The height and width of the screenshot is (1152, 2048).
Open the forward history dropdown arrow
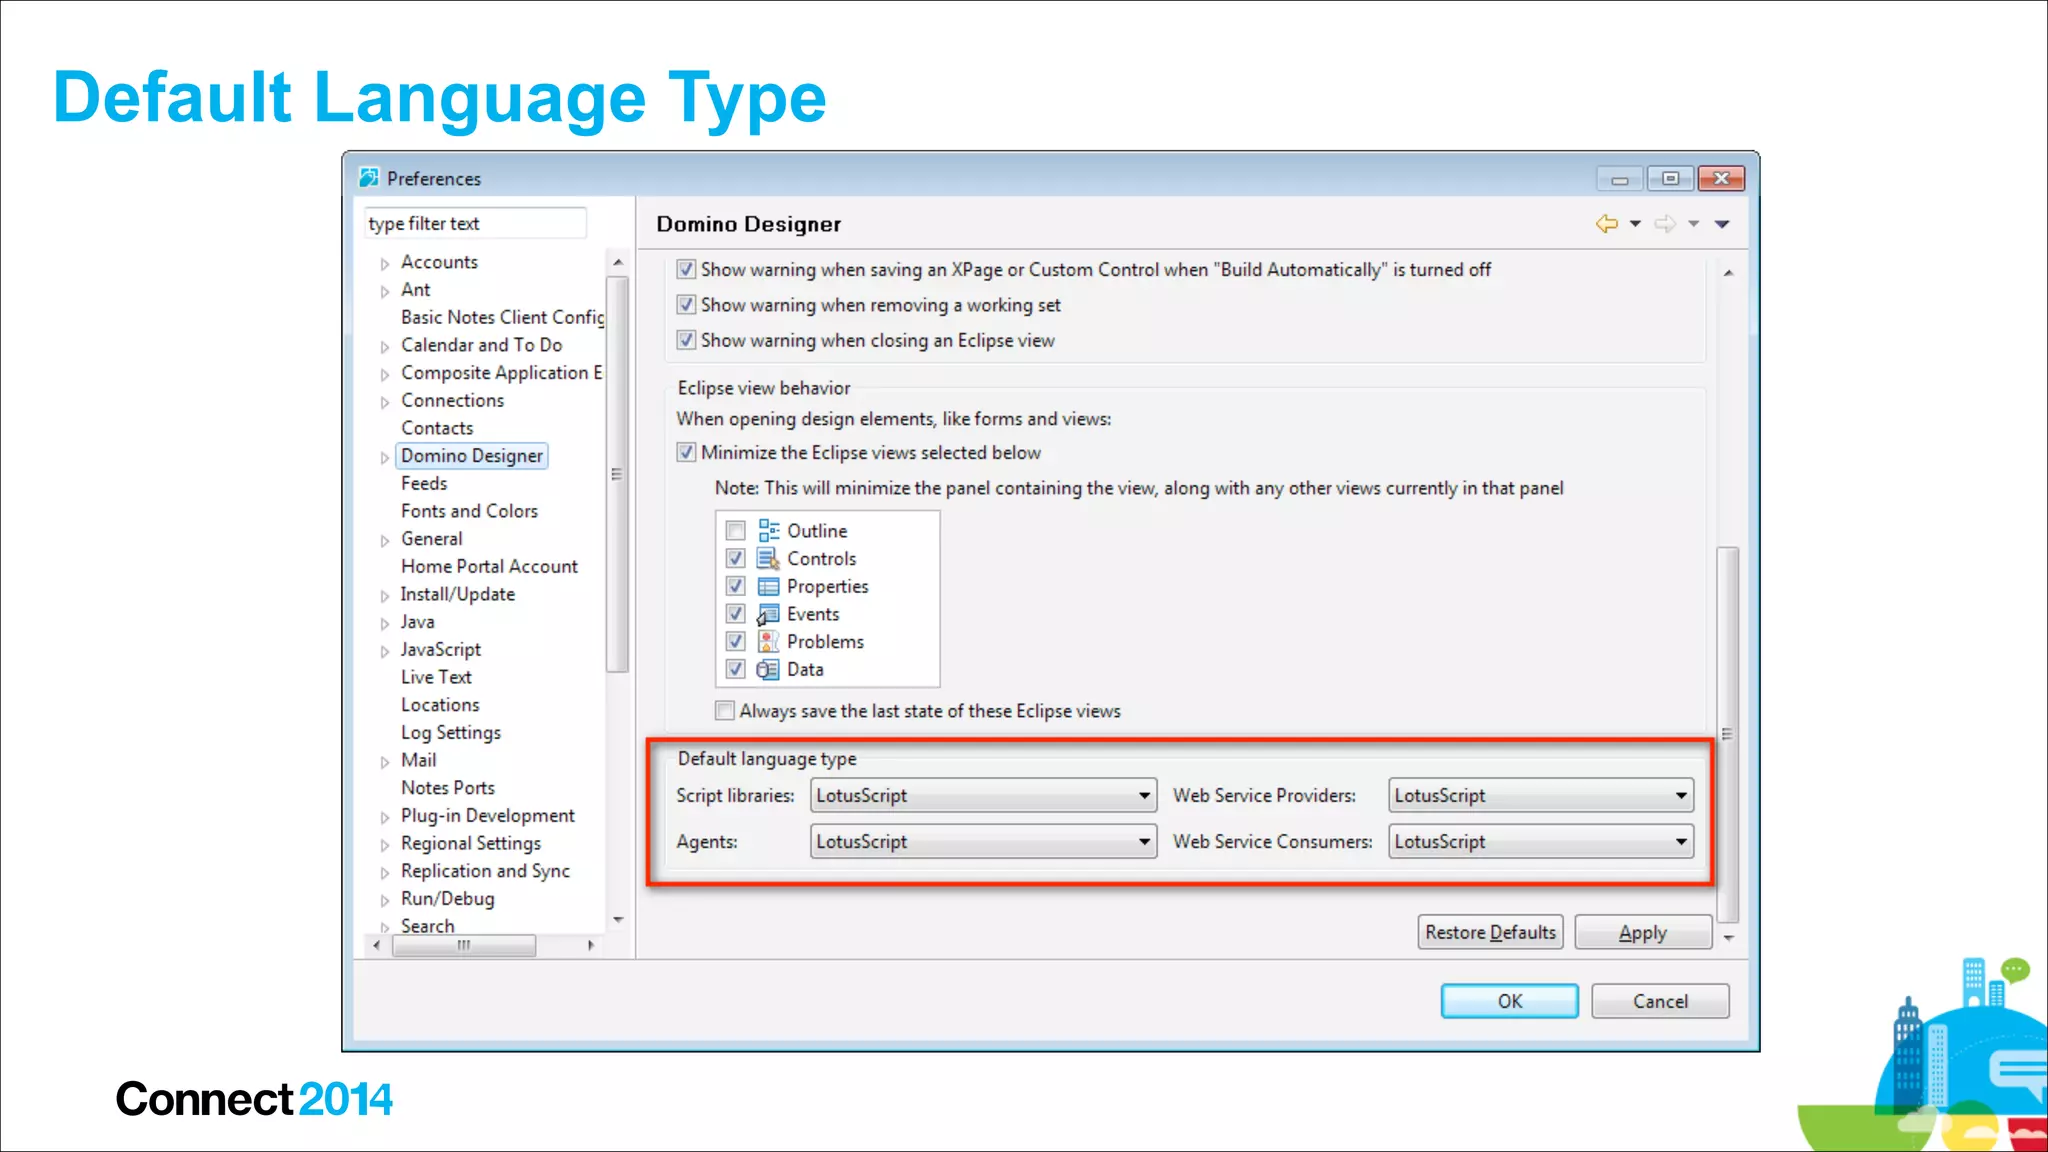tap(1693, 224)
